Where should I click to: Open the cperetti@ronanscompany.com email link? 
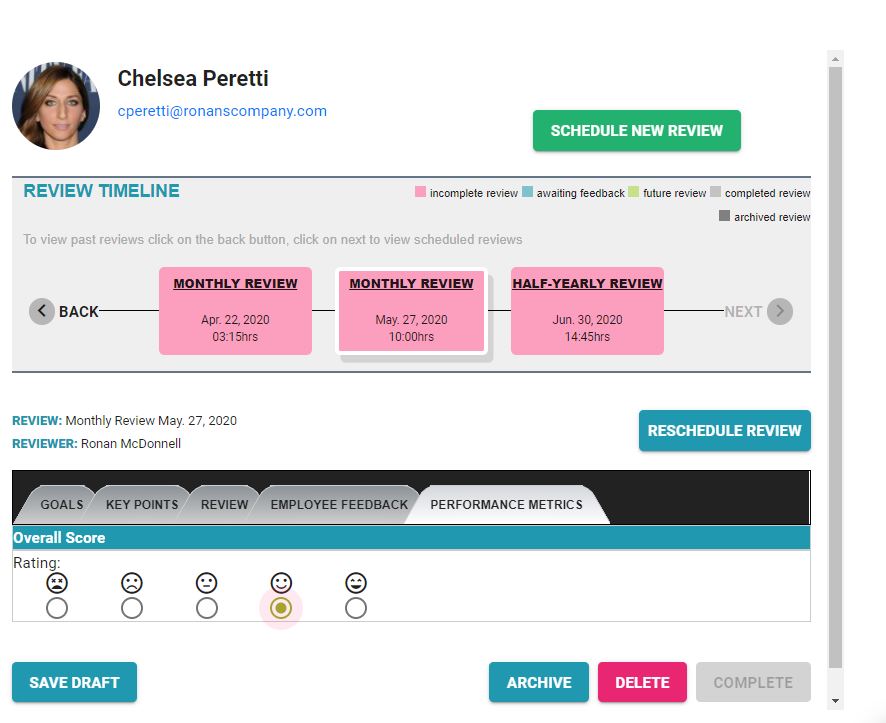coord(222,111)
